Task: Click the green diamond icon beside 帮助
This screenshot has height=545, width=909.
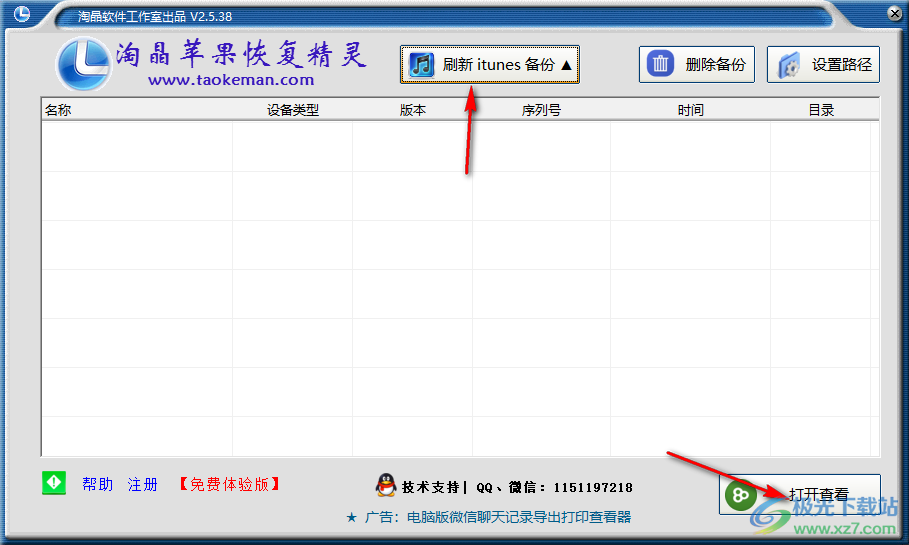Action: pos(54,482)
